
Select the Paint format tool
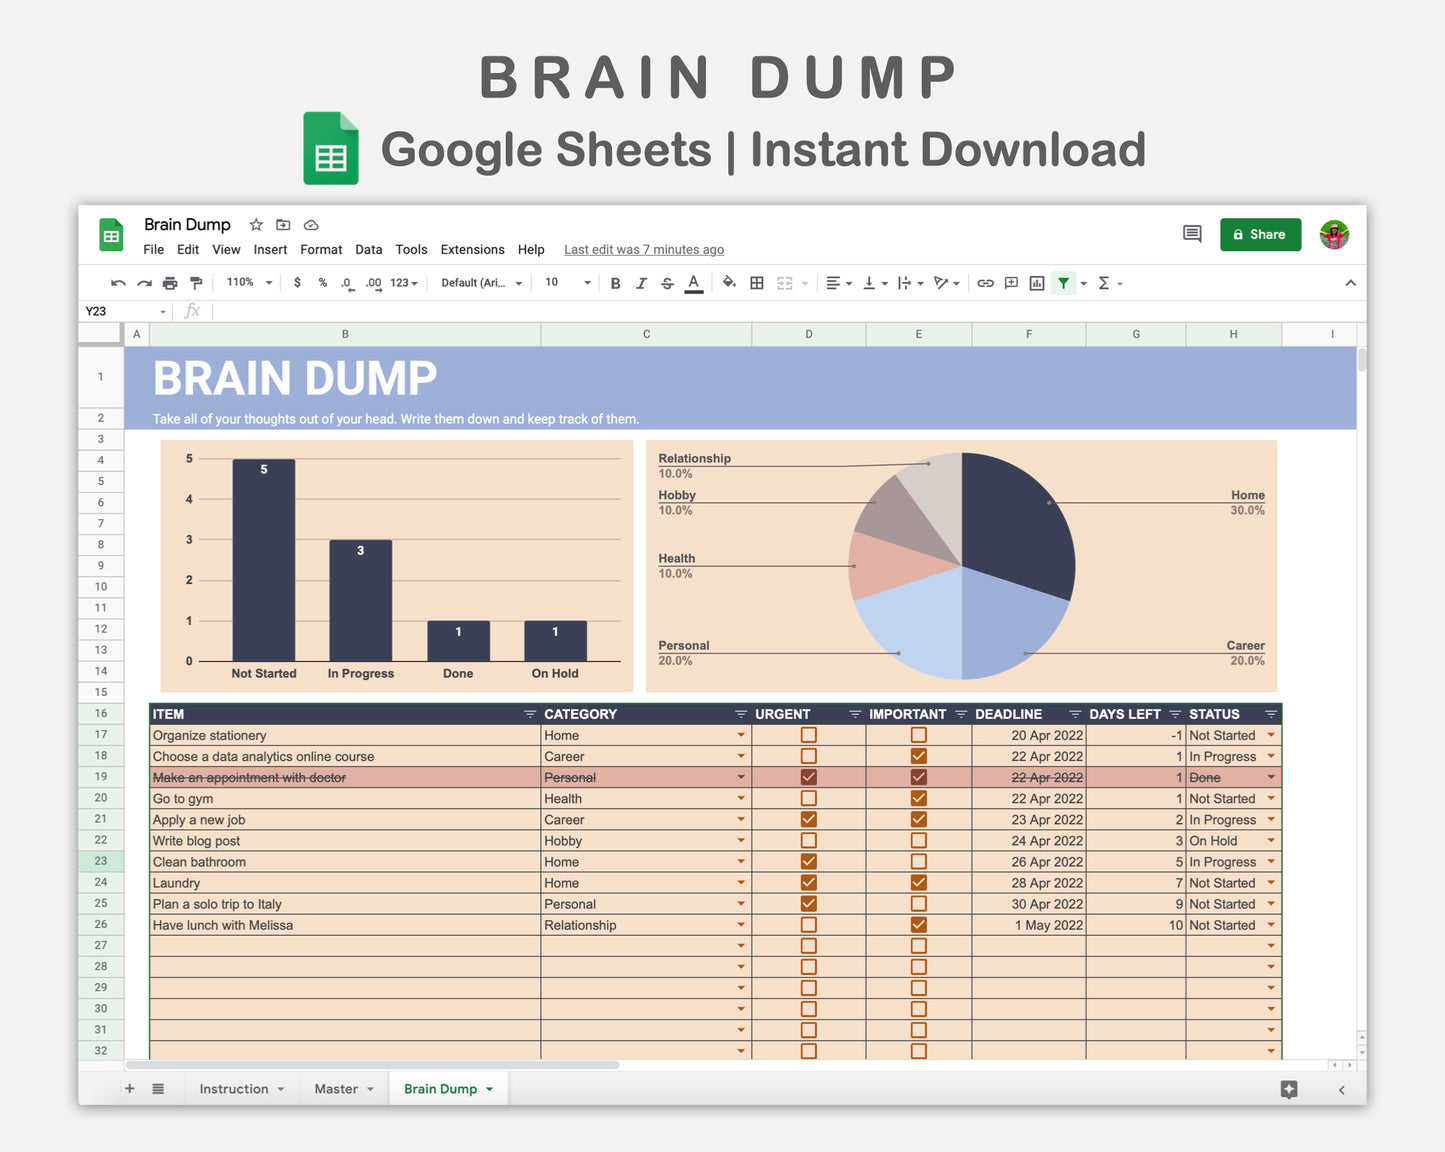tap(196, 283)
